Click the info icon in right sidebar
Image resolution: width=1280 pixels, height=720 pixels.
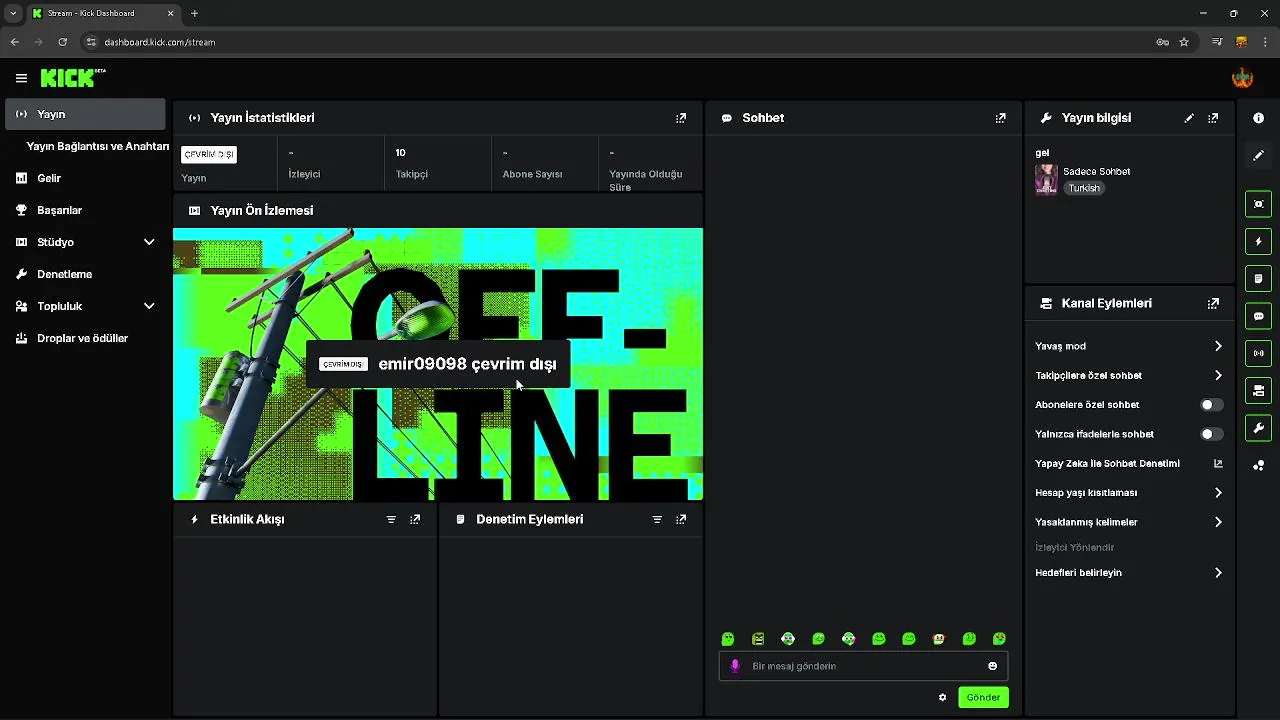[x=1258, y=118]
